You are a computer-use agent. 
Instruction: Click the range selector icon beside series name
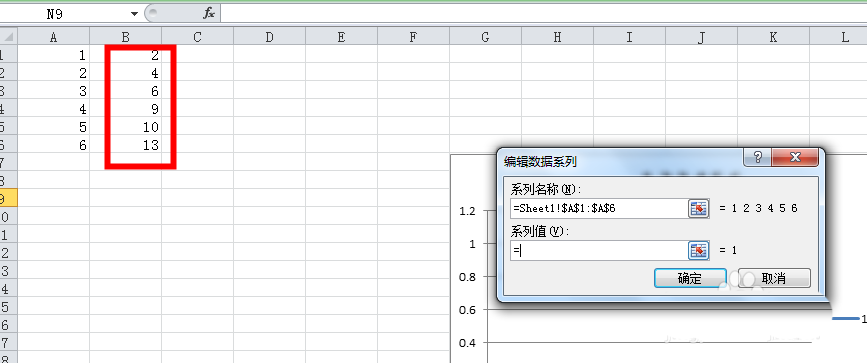point(698,209)
